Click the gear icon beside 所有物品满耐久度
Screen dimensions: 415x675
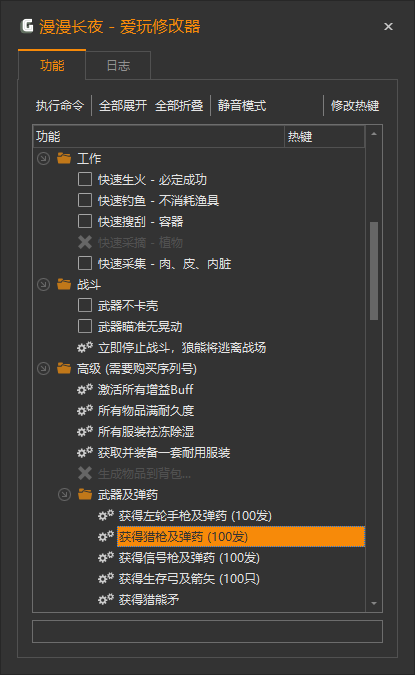tap(85, 411)
